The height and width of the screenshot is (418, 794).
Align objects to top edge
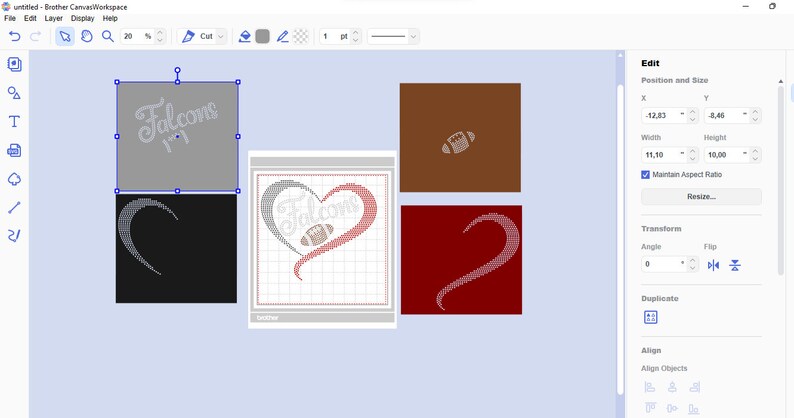click(x=650, y=408)
